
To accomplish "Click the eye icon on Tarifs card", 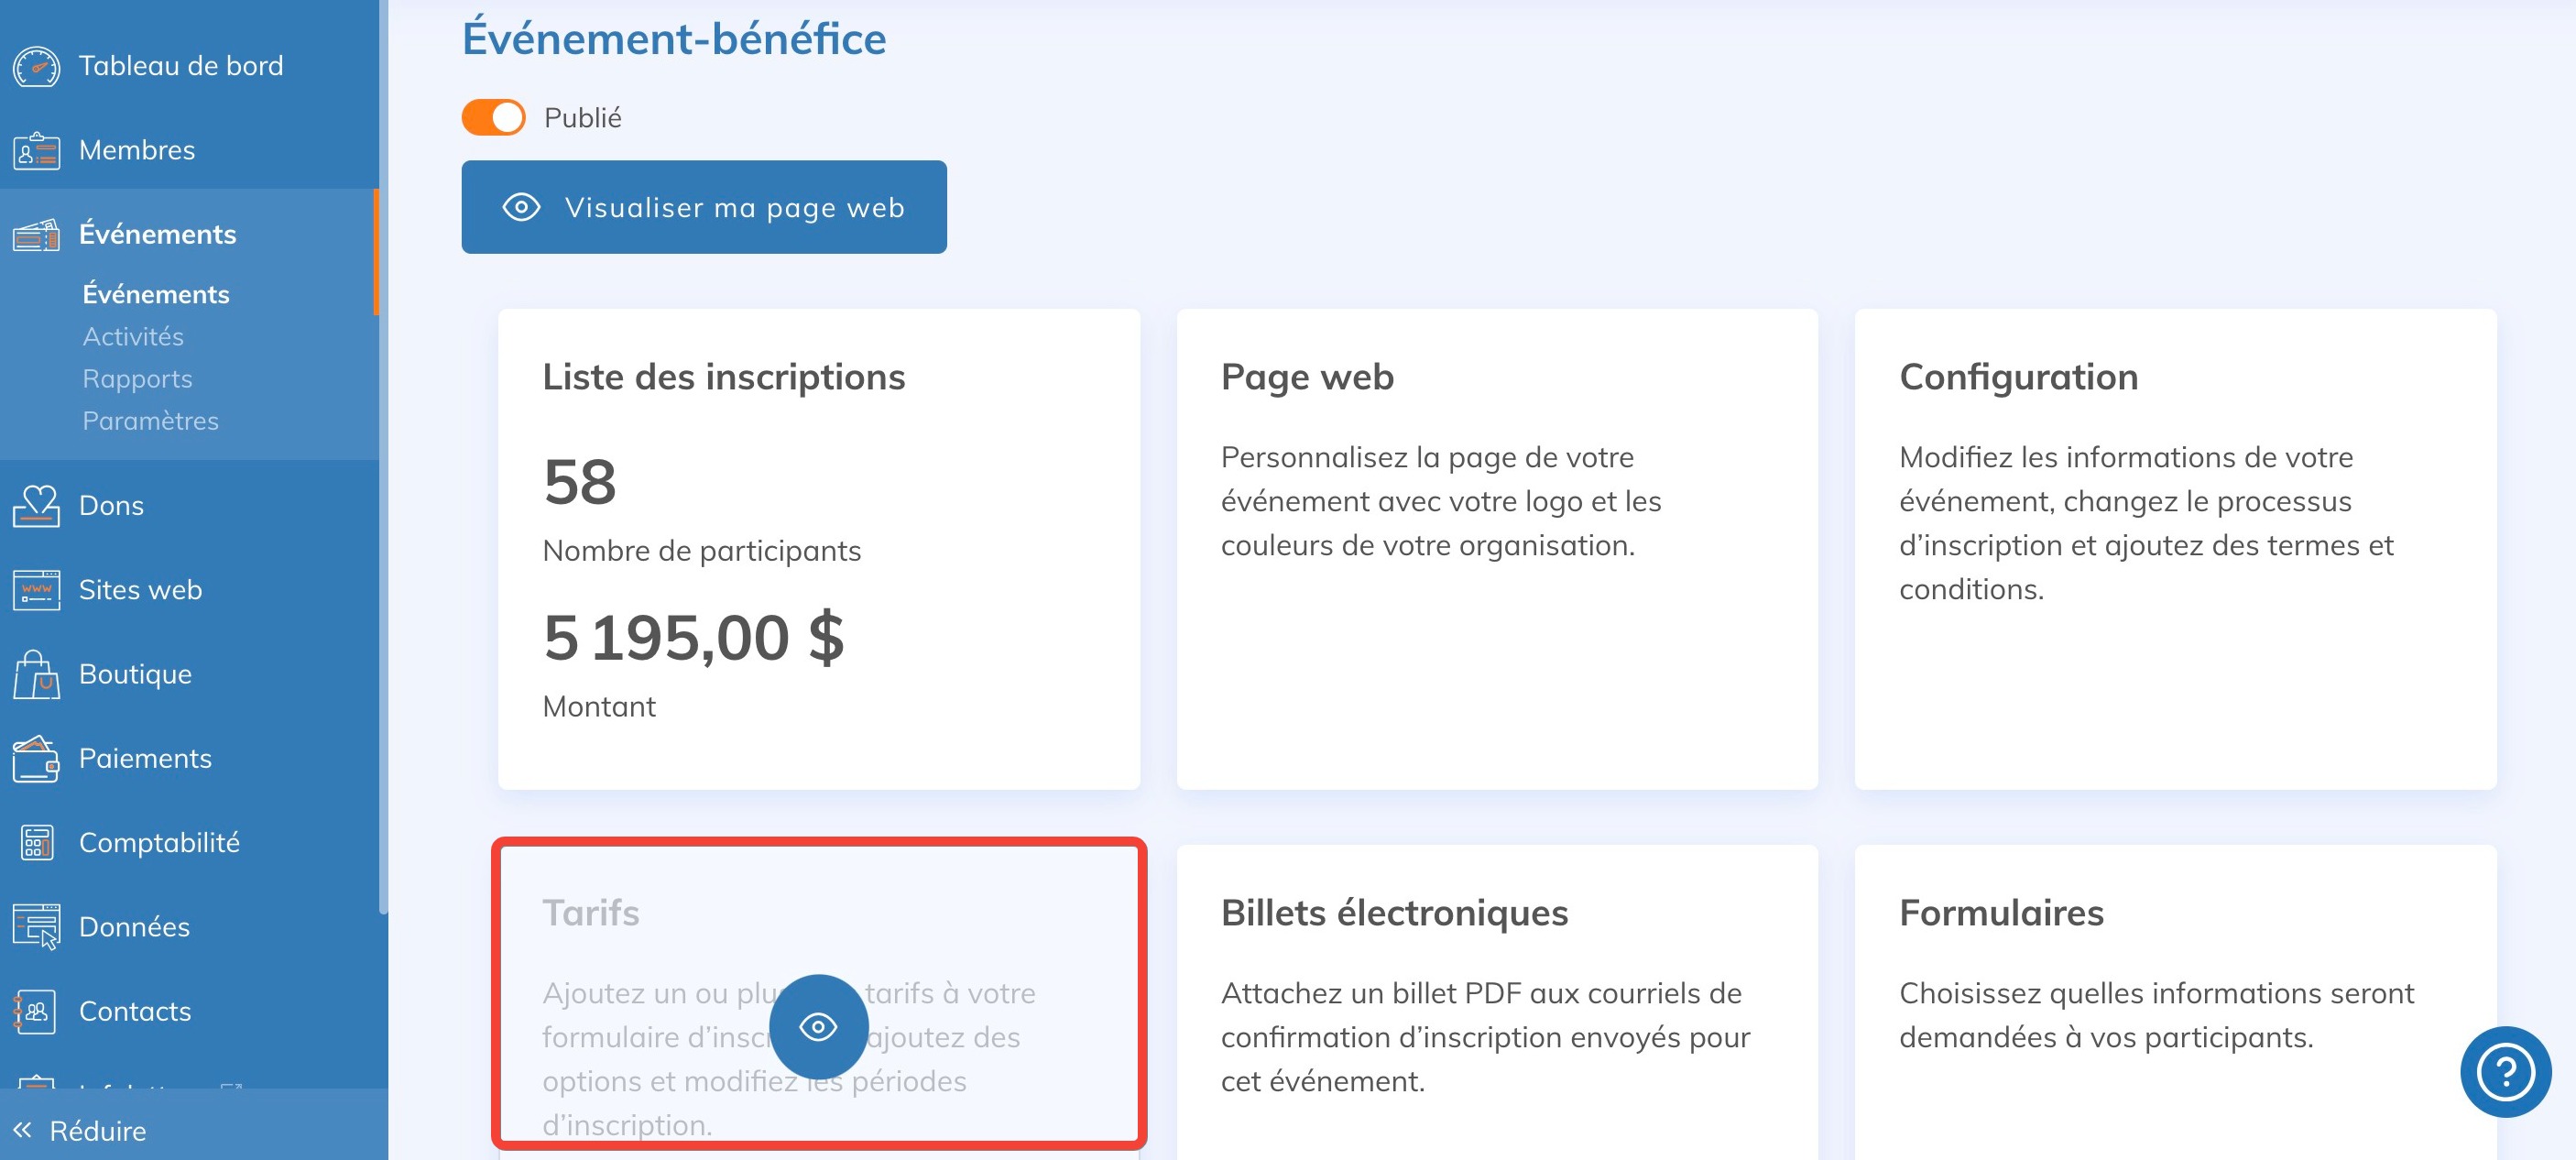I will [x=818, y=1026].
